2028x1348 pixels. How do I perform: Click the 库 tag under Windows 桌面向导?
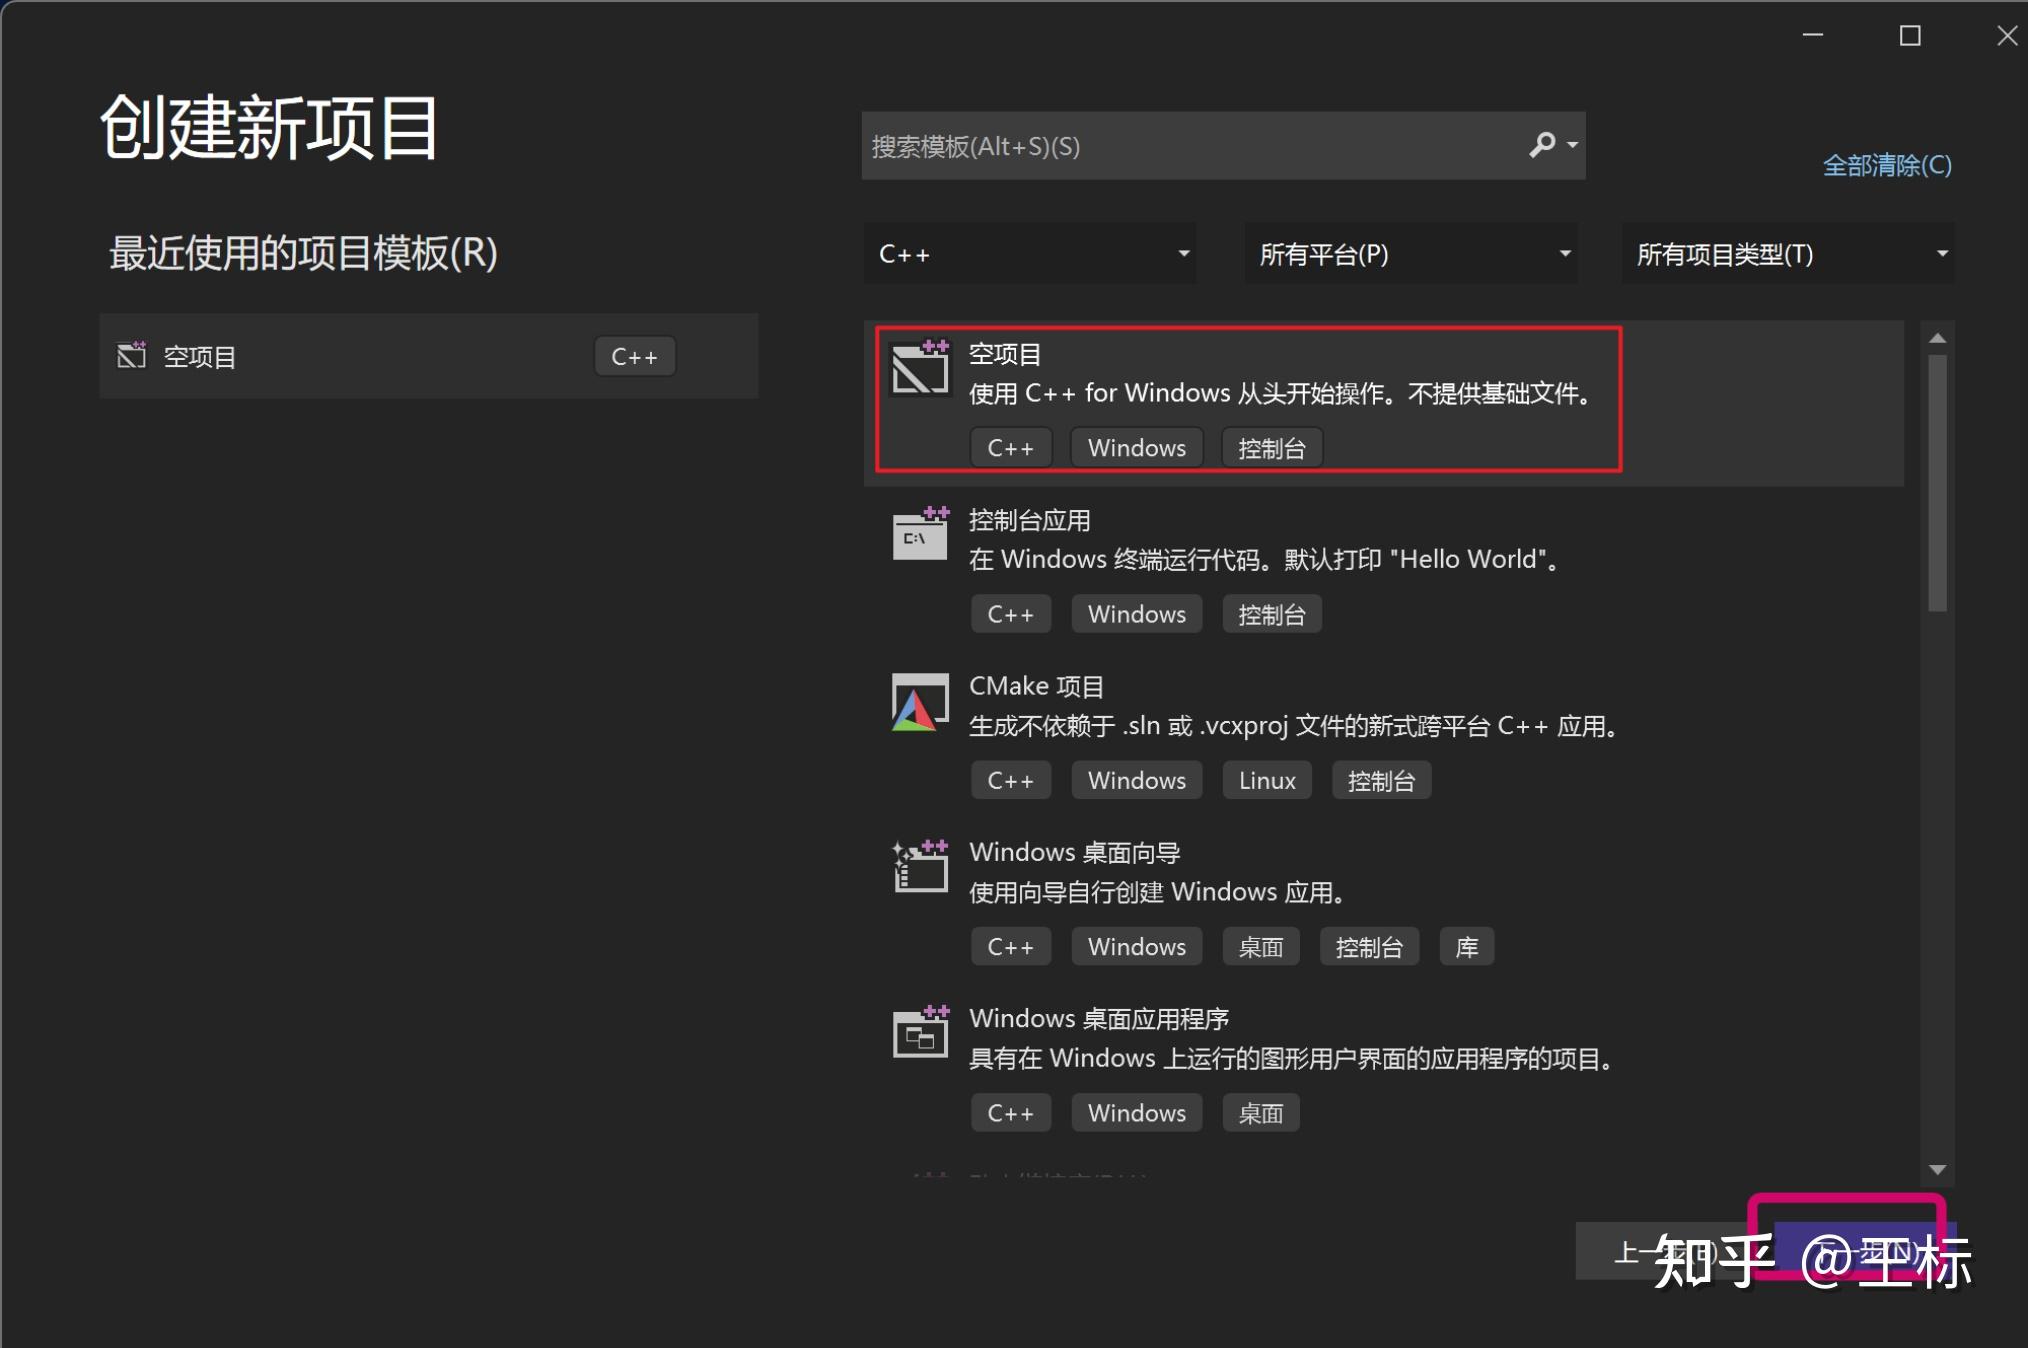[x=1466, y=946]
